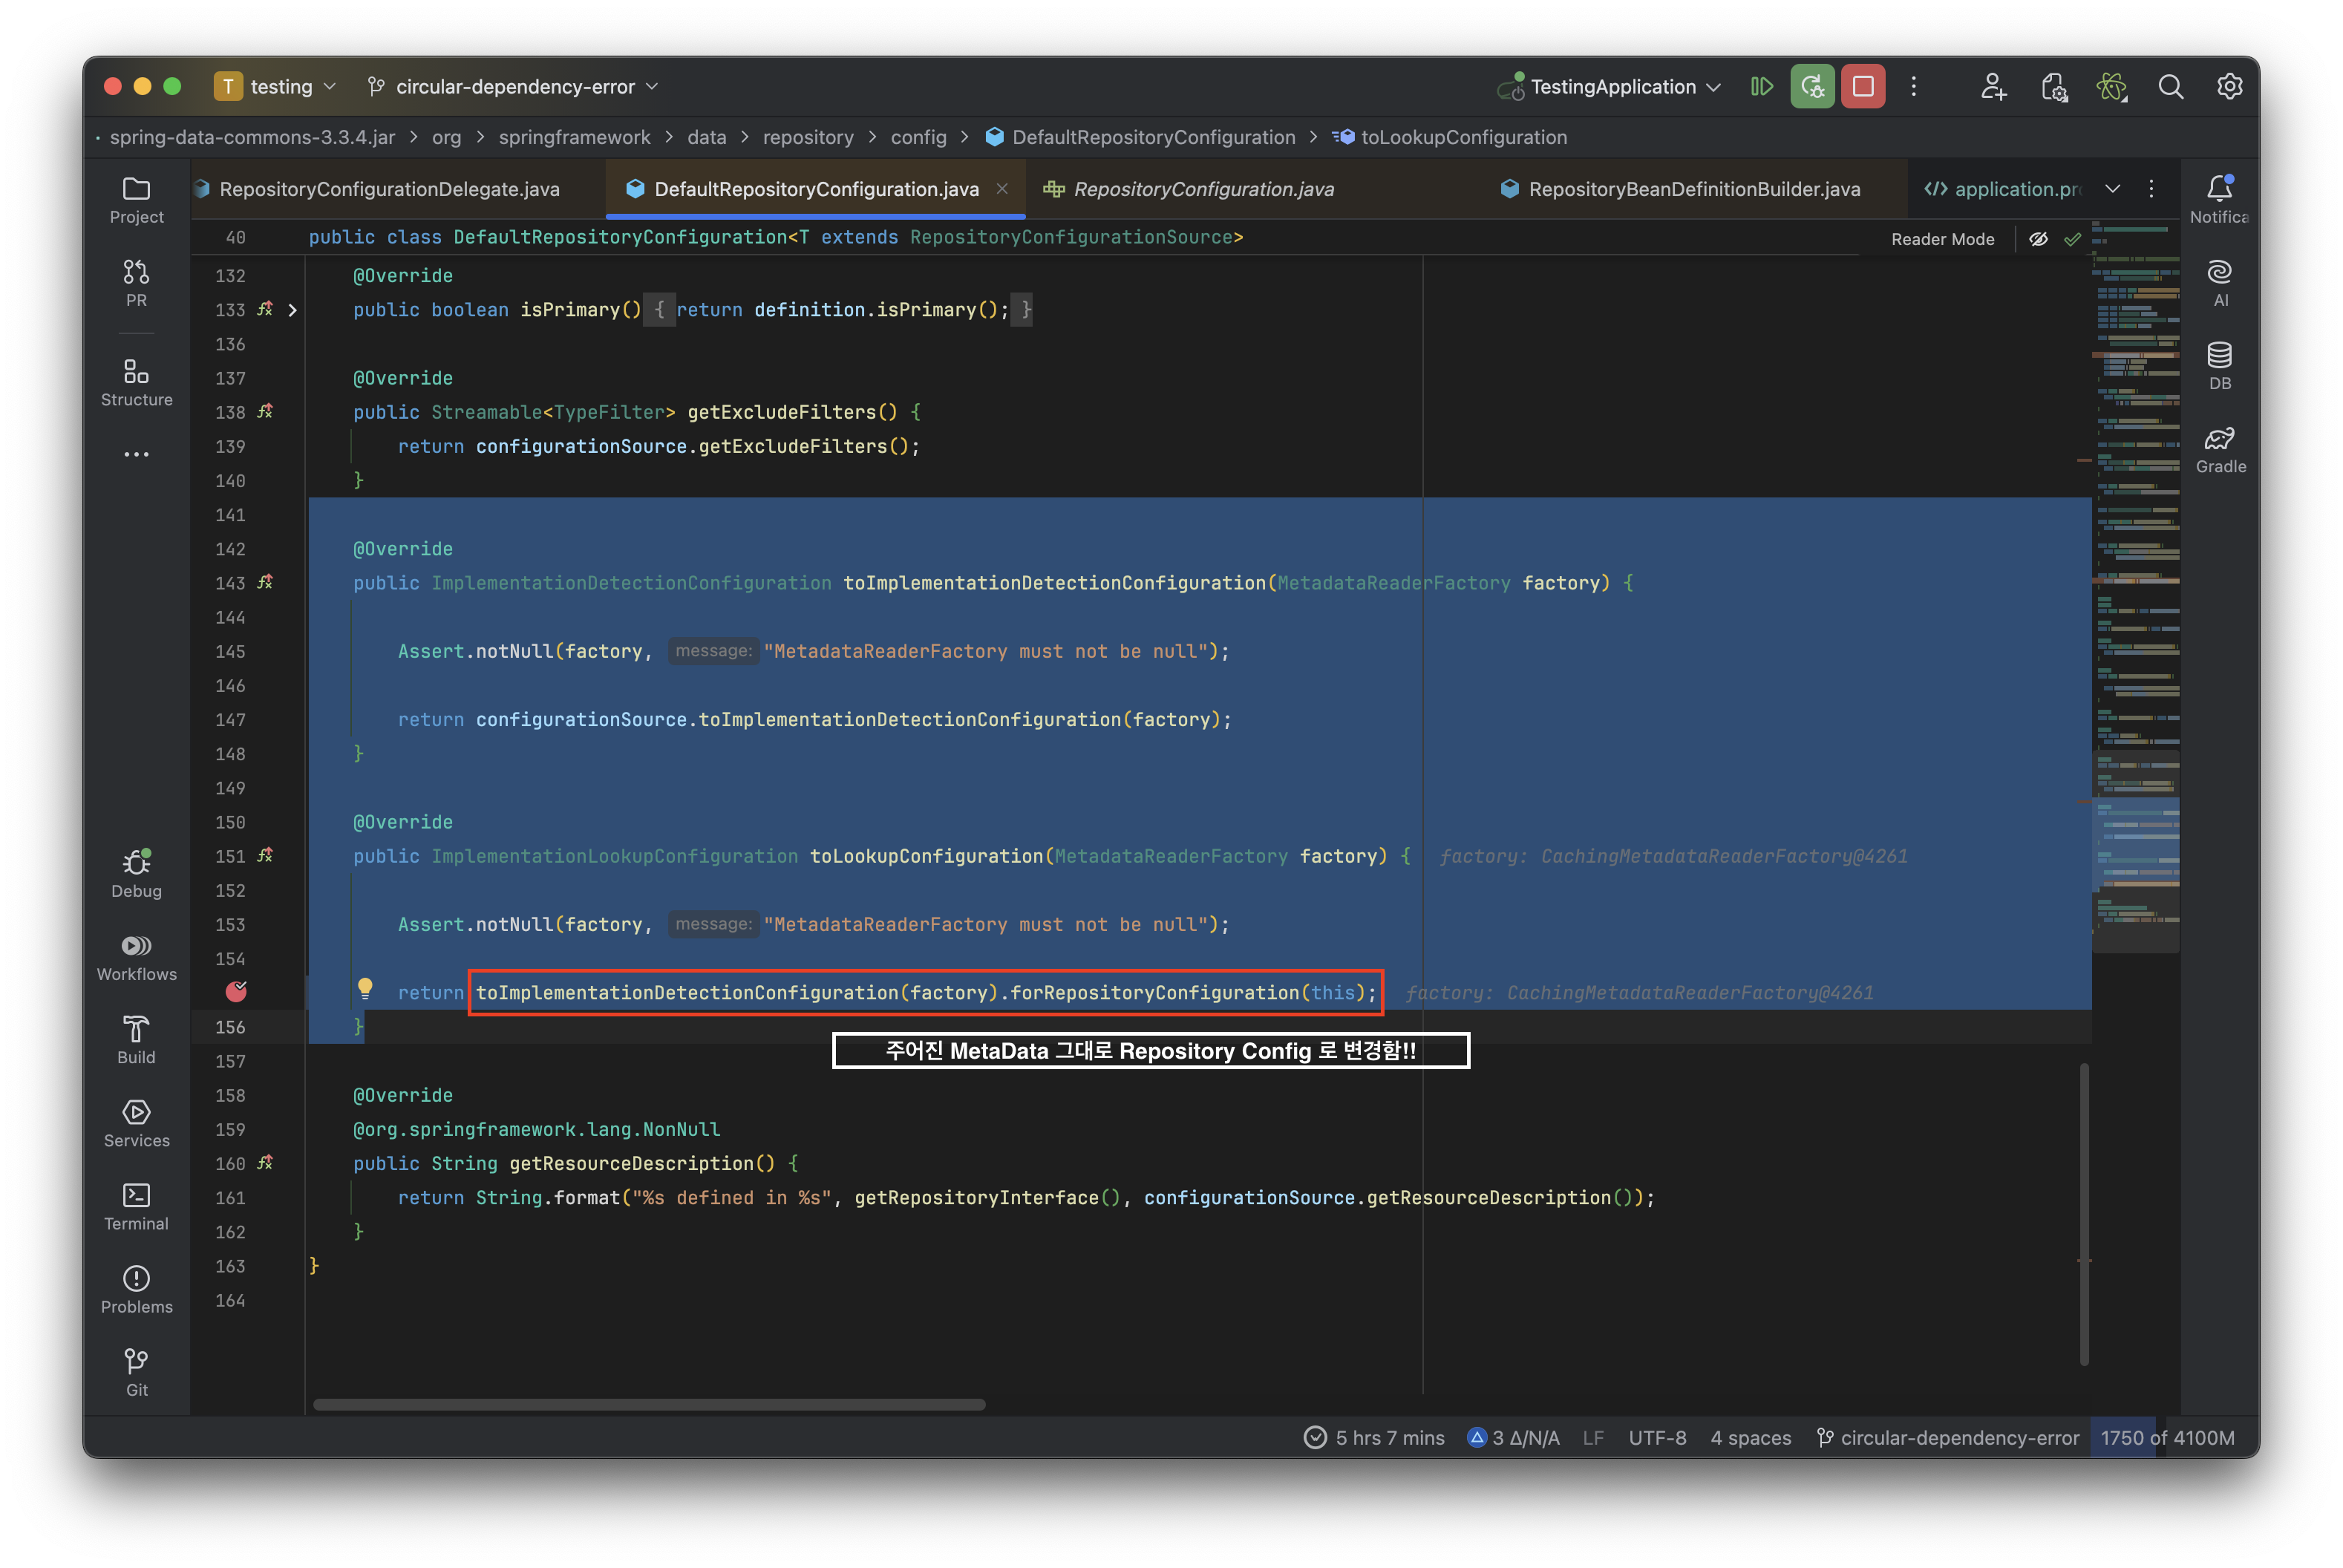Click UTF-8 encoding in status bar

(x=1657, y=1437)
